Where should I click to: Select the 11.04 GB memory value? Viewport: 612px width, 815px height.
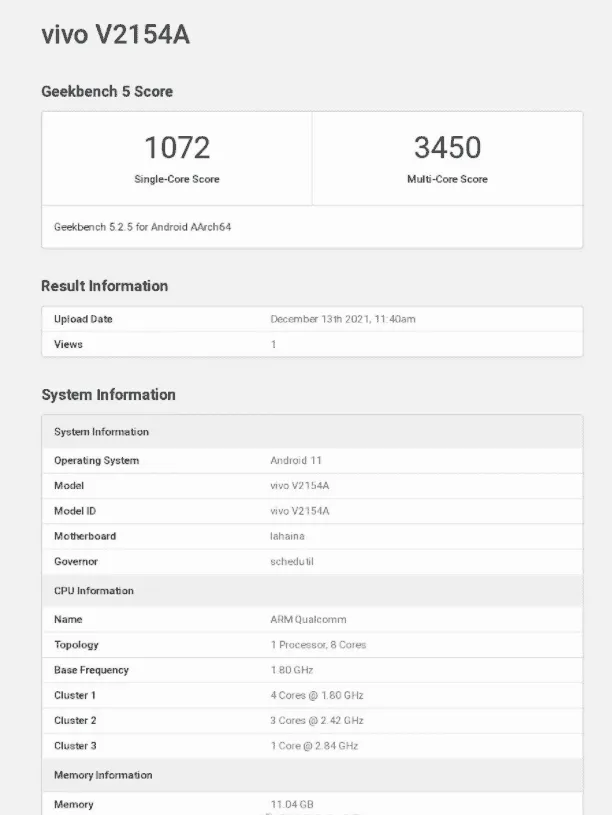292,805
